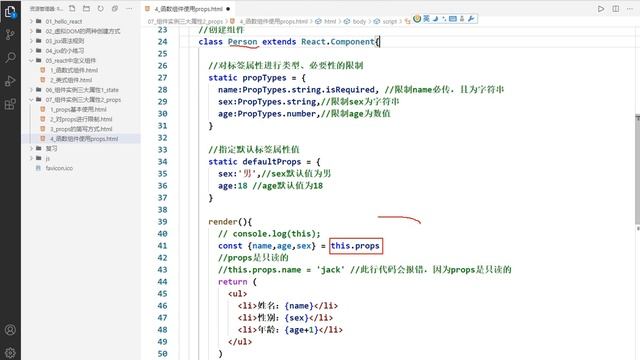The height and width of the screenshot is (360, 640).
Task: Open IME settings wrench icon
Action: tap(471, 18)
